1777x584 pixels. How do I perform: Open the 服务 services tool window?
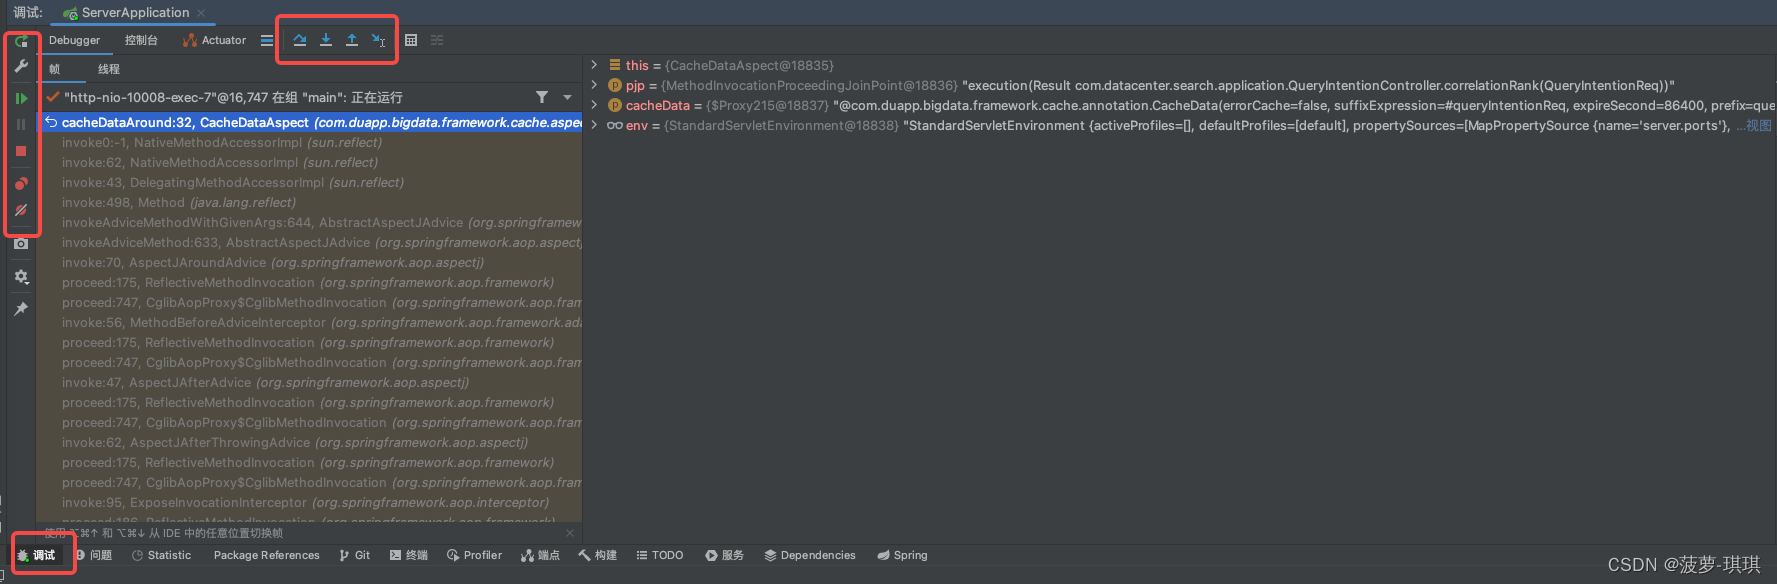click(724, 555)
